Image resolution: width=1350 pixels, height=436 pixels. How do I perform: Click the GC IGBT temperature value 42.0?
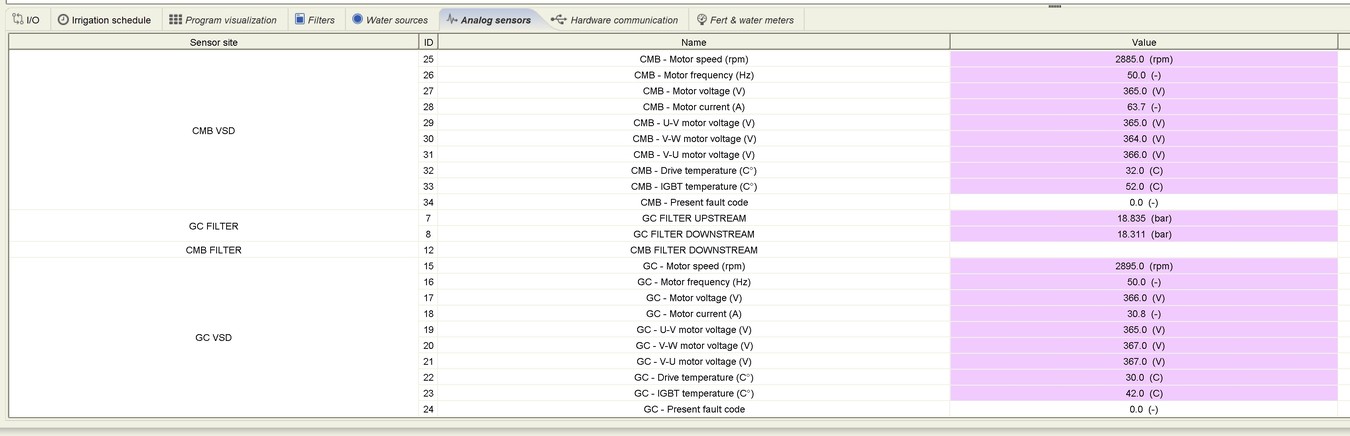click(x=1143, y=393)
